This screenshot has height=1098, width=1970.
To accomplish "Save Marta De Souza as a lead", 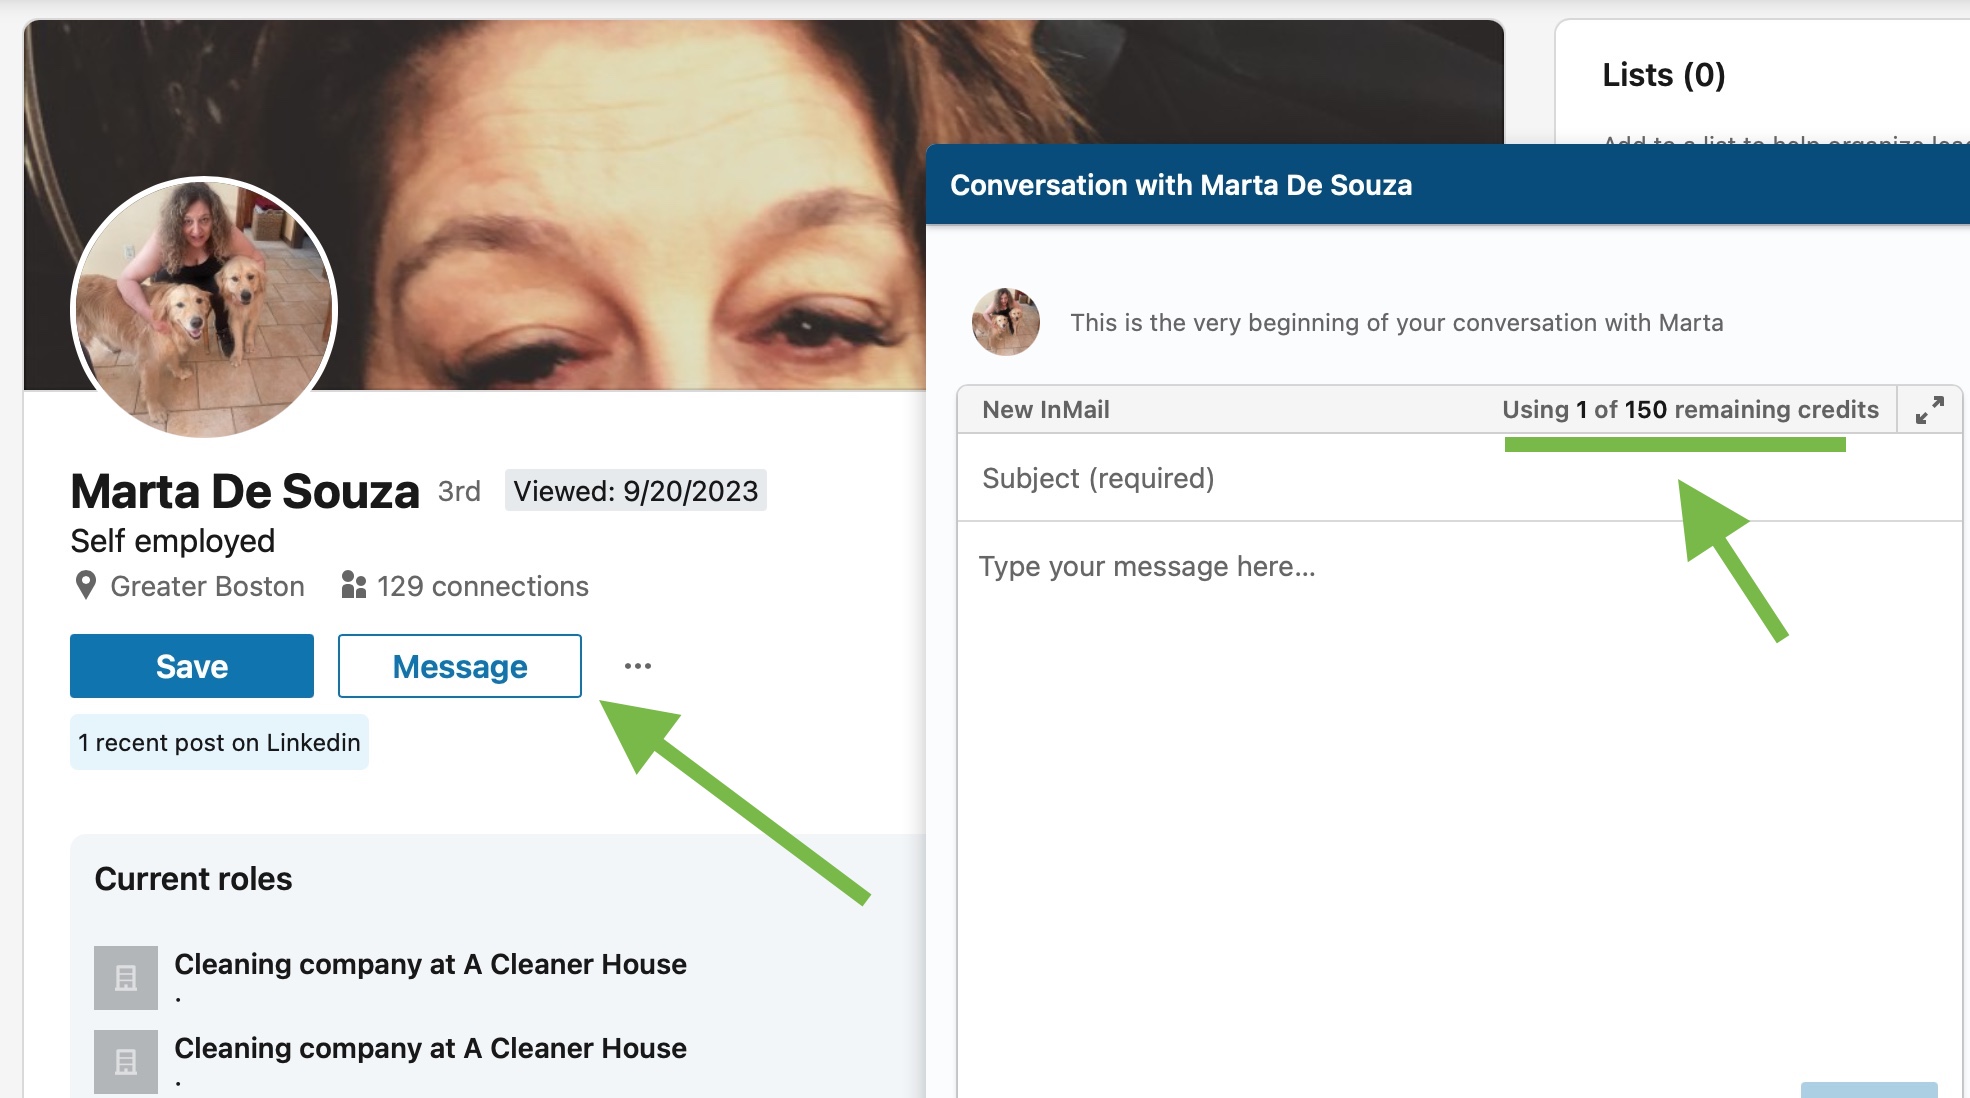I will 192,666.
